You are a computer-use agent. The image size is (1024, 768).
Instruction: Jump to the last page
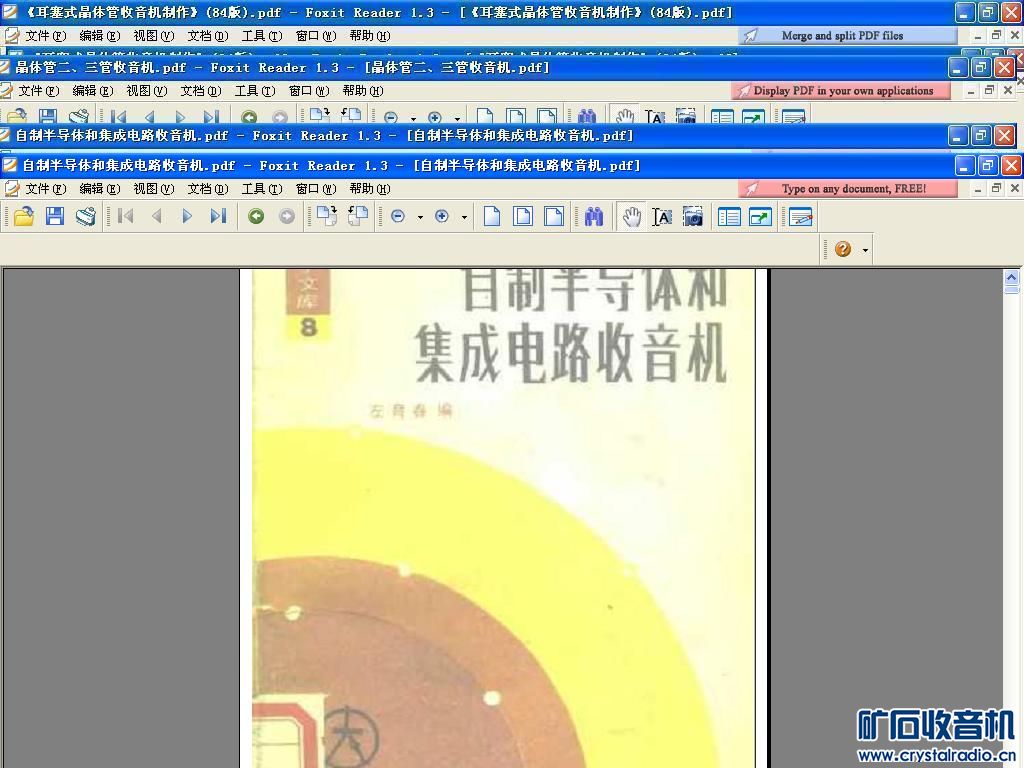click(x=218, y=216)
